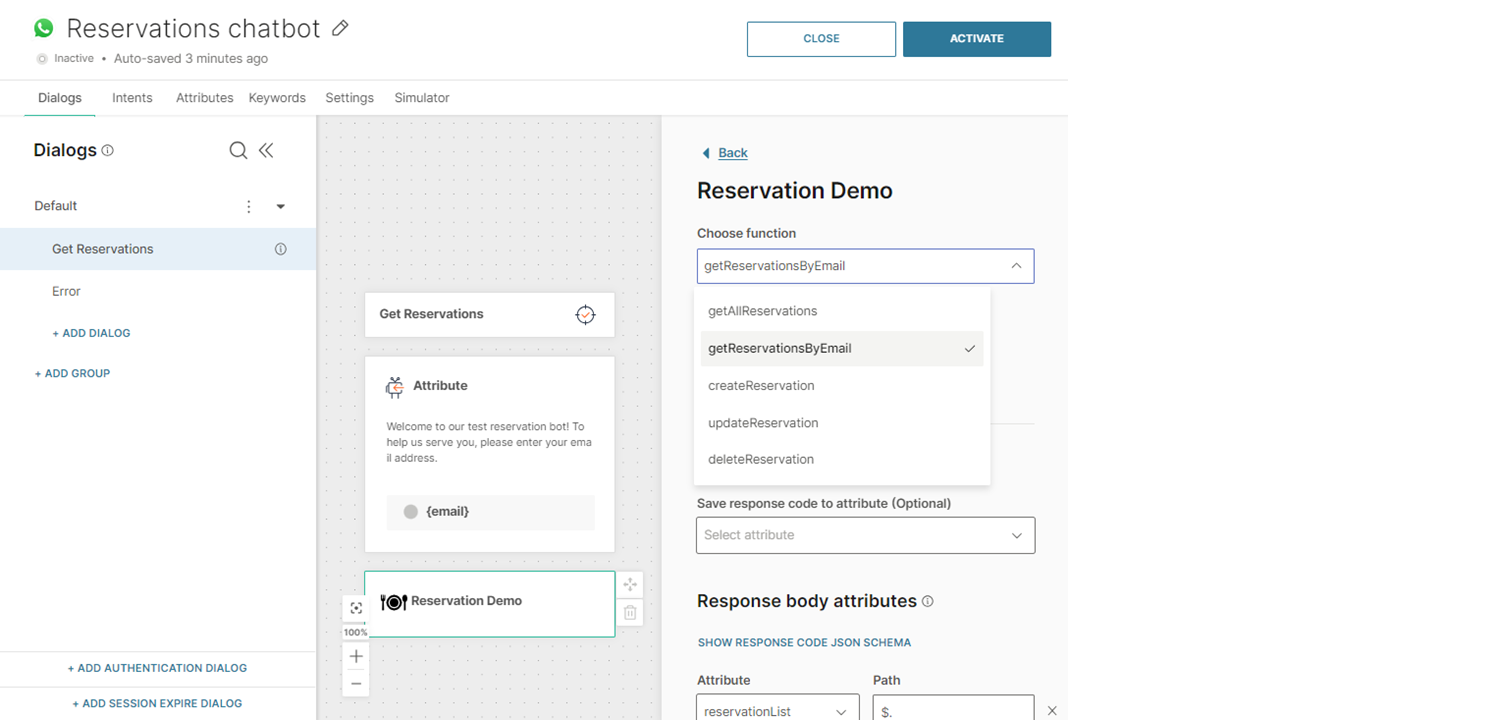Click the Path input field containing $.
The height and width of the screenshot is (720, 1500).
pyautogui.click(x=952, y=709)
